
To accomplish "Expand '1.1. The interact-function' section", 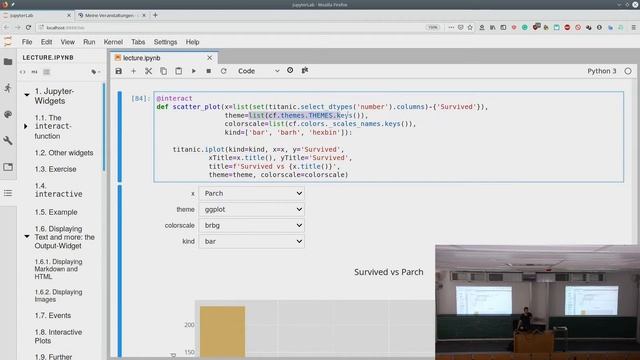I will point(26,126).
